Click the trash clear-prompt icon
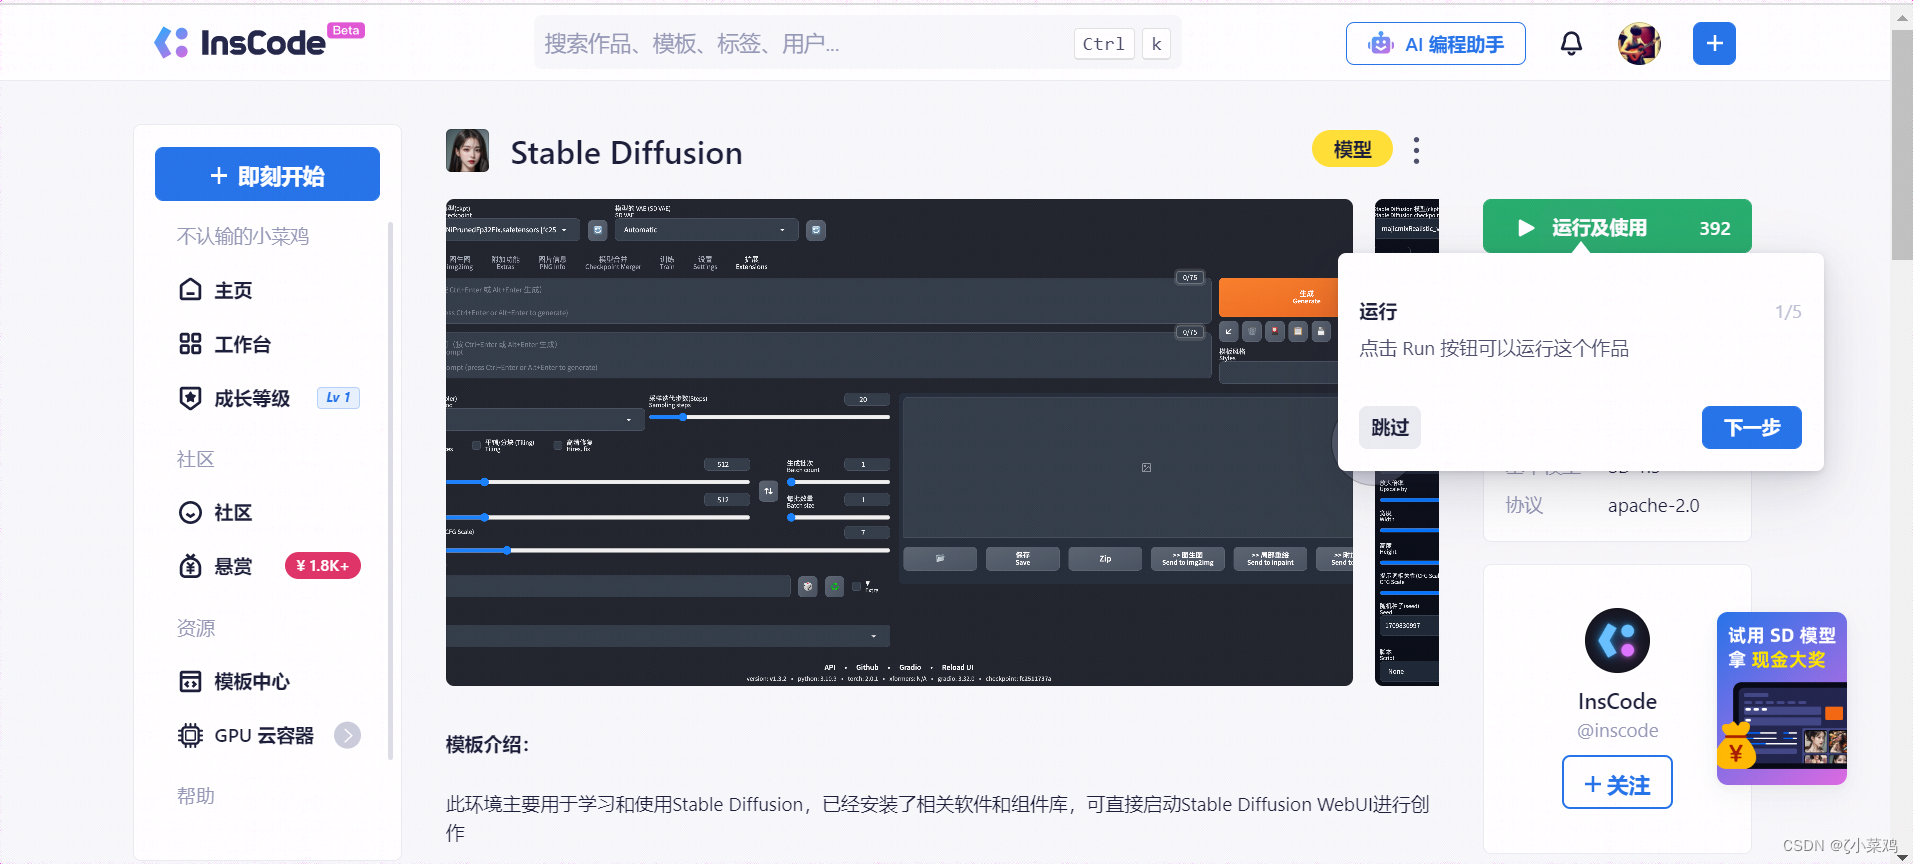 click(1251, 331)
